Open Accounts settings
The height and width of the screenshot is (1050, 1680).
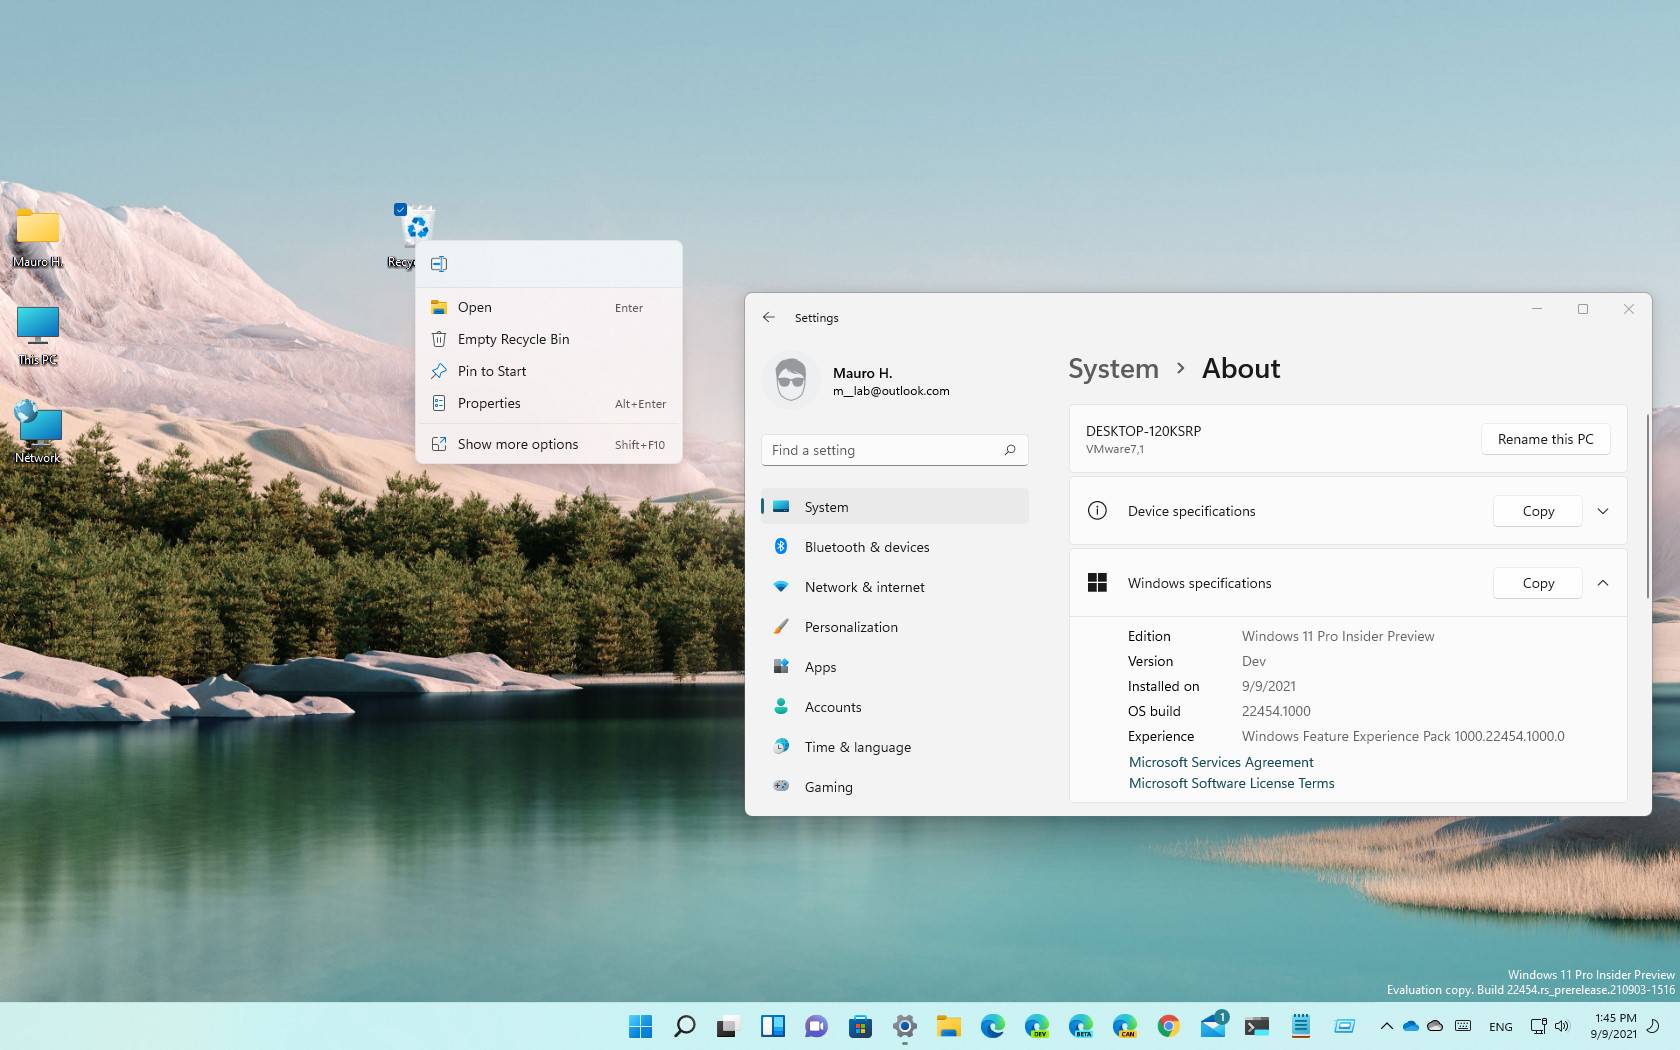point(832,707)
